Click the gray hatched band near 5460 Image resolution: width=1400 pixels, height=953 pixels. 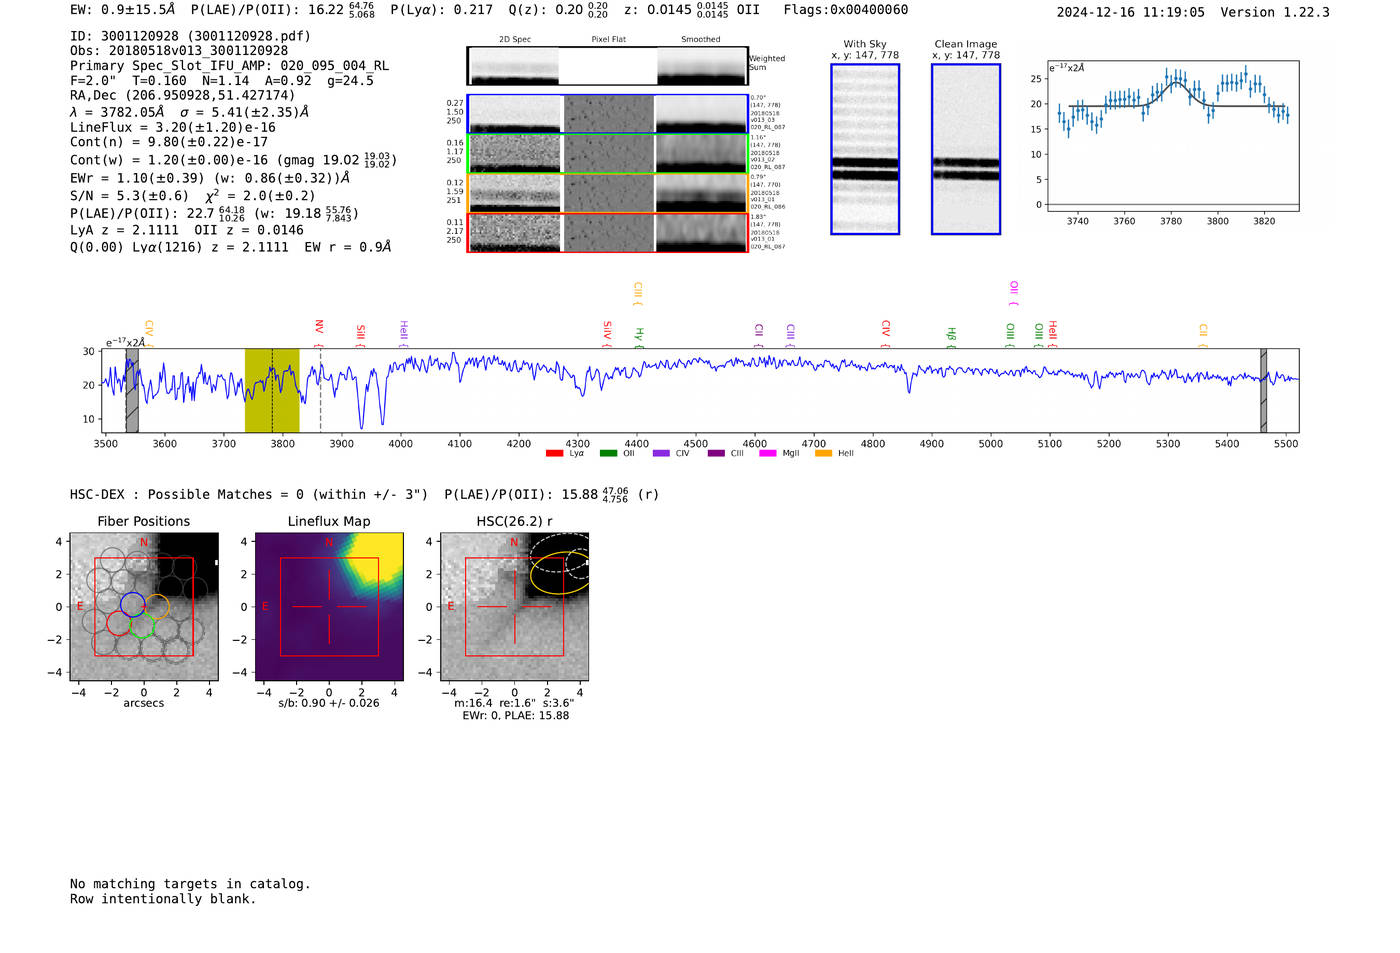(x=1263, y=390)
